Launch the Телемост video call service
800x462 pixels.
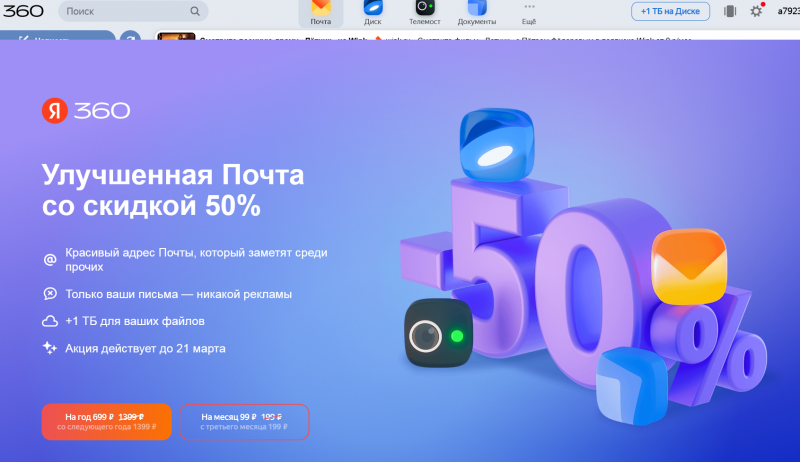tap(424, 12)
